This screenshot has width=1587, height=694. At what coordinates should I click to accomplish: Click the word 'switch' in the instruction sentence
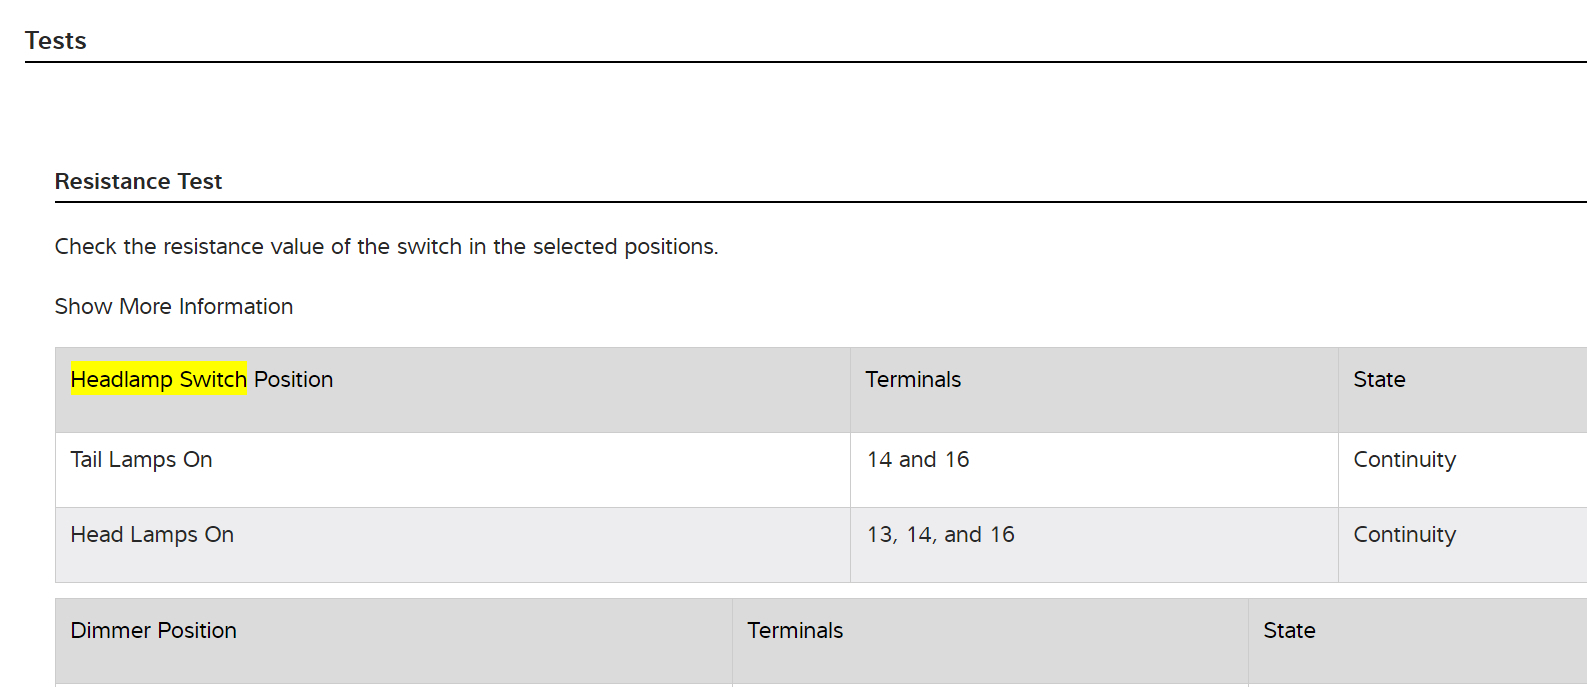click(x=429, y=247)
